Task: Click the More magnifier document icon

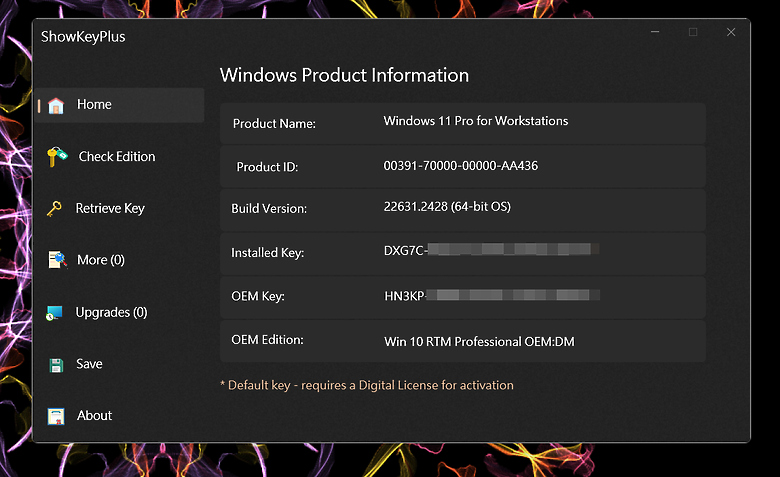Action: coord(58,260)
